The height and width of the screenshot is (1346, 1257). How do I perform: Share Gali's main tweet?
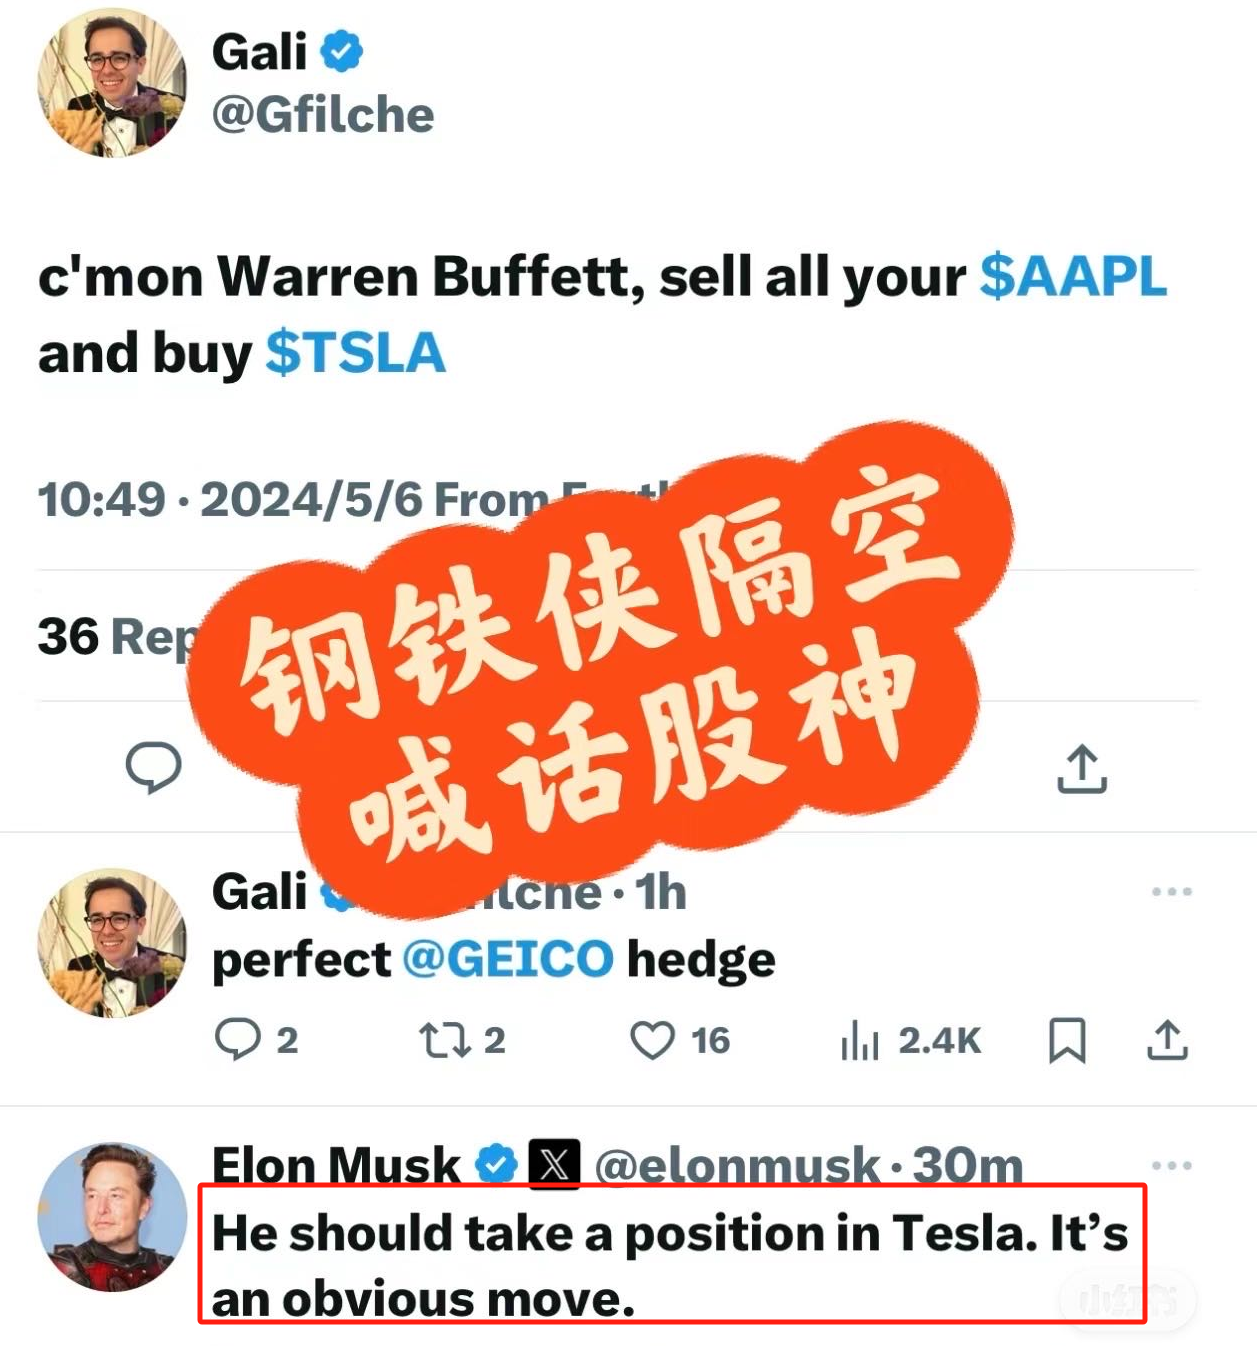[x=1082, y=769]
